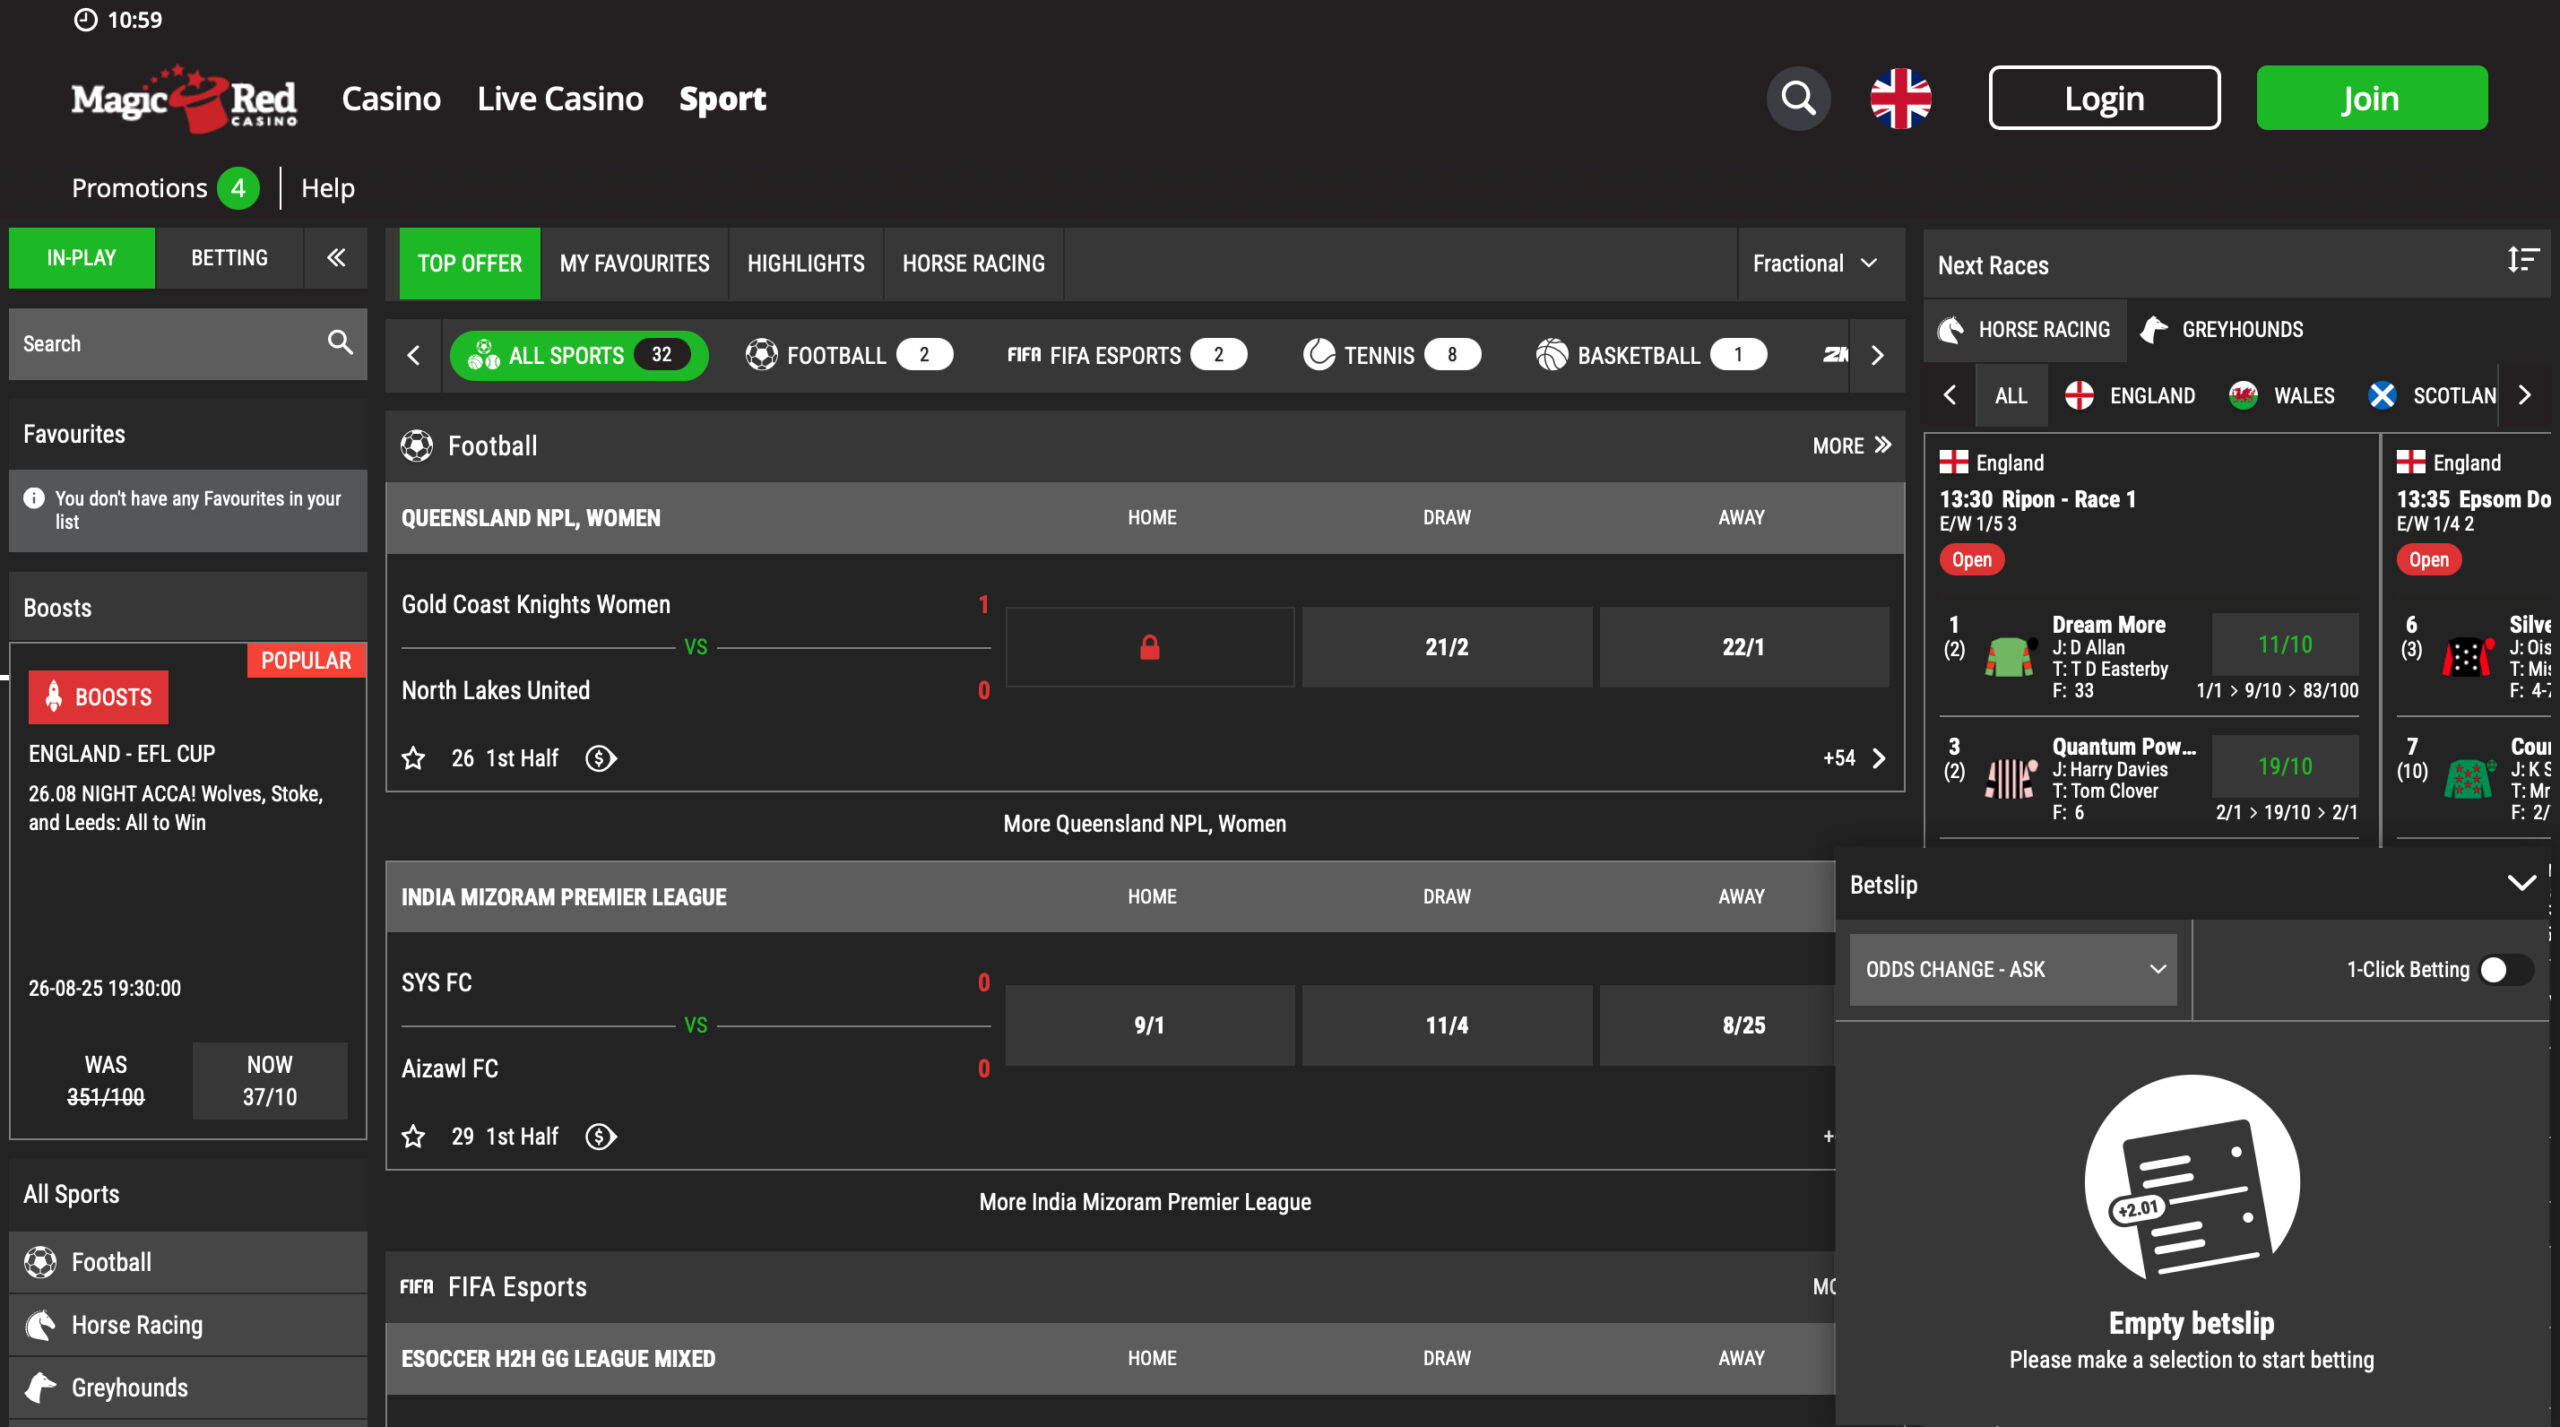This screenshot has height=1427, width=2560.
Task: Click the empty betslip illustration
Action: [2192, 1178]
